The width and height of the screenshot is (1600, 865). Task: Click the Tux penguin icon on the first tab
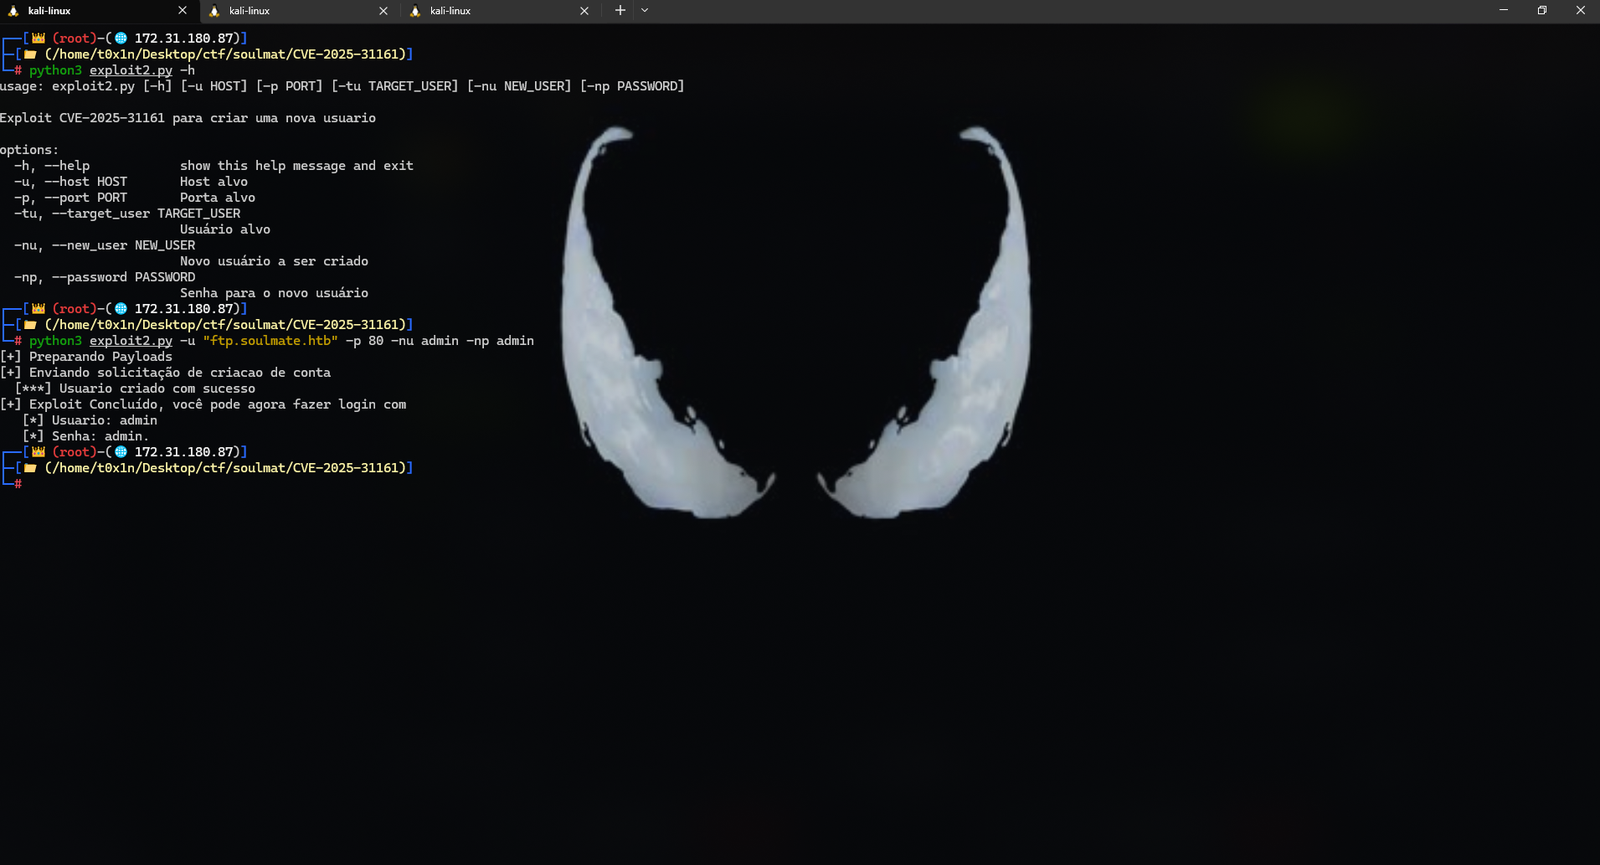pos(14,11)
